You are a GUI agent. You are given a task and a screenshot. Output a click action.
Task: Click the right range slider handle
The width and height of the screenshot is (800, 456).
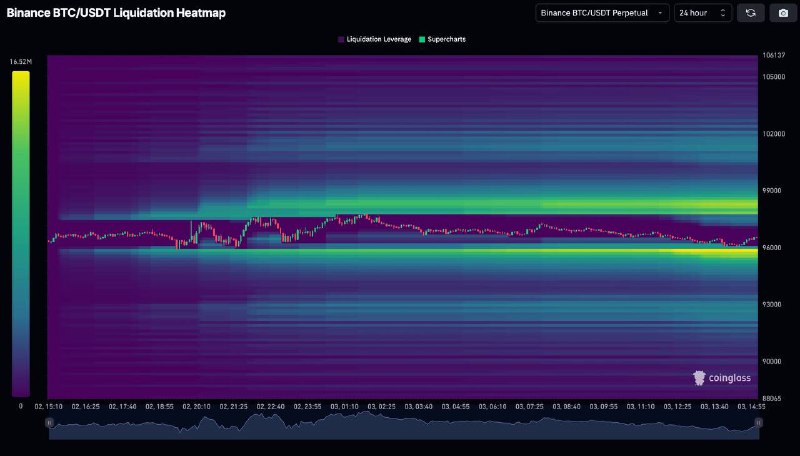coord(758,422)
